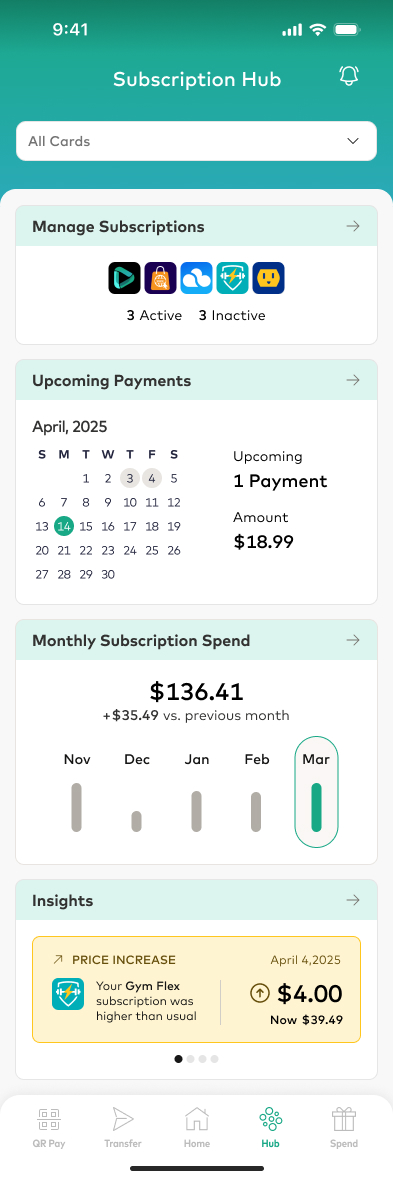Expand Monthly Subscription Spend details arrow
The image size is (393, 1179).
pyautogui.click(x=353, y=641)
